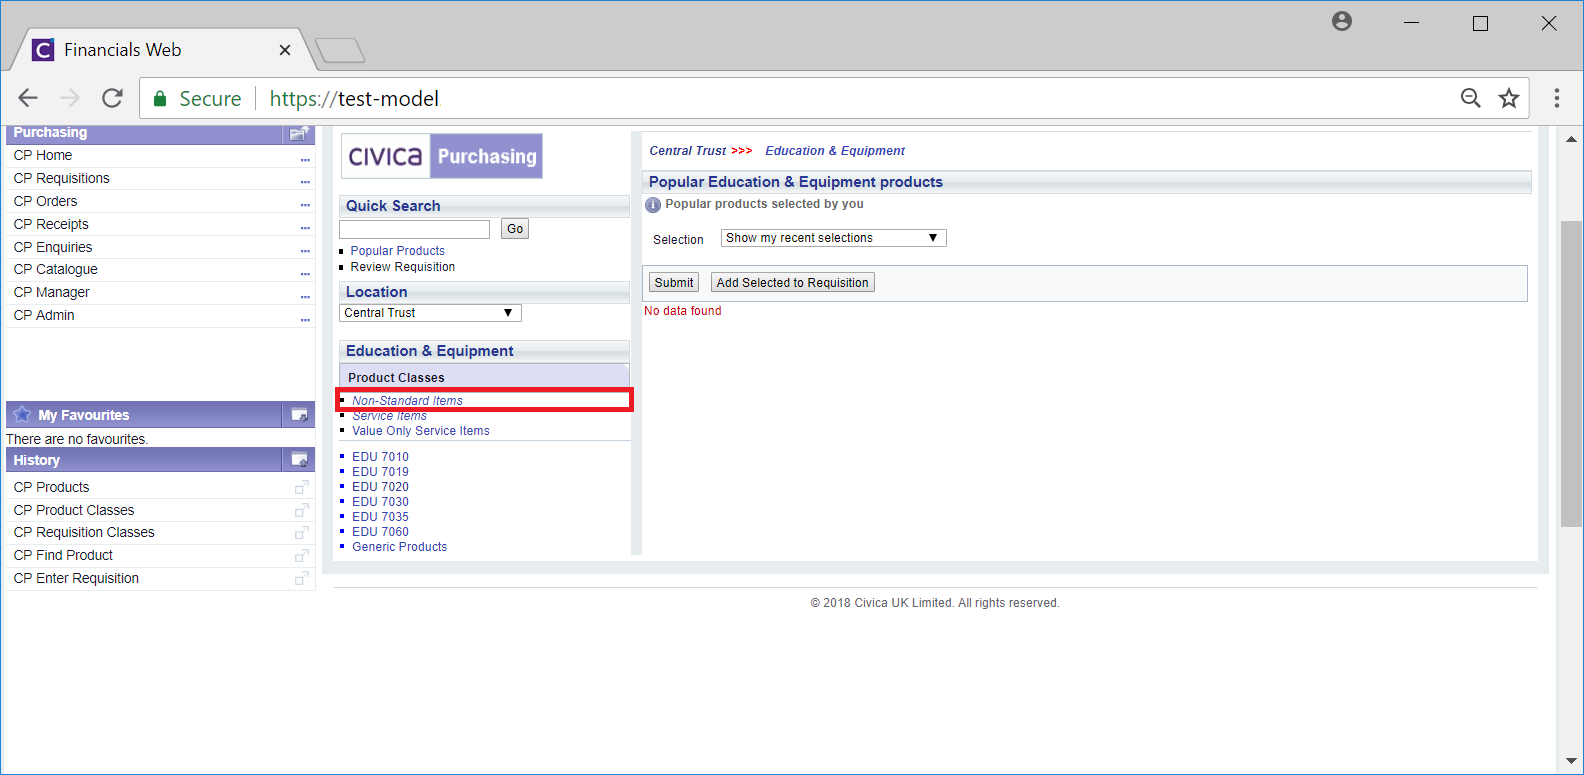
Task: Open the EDU 7020 product class link
Action: point(380,487)
